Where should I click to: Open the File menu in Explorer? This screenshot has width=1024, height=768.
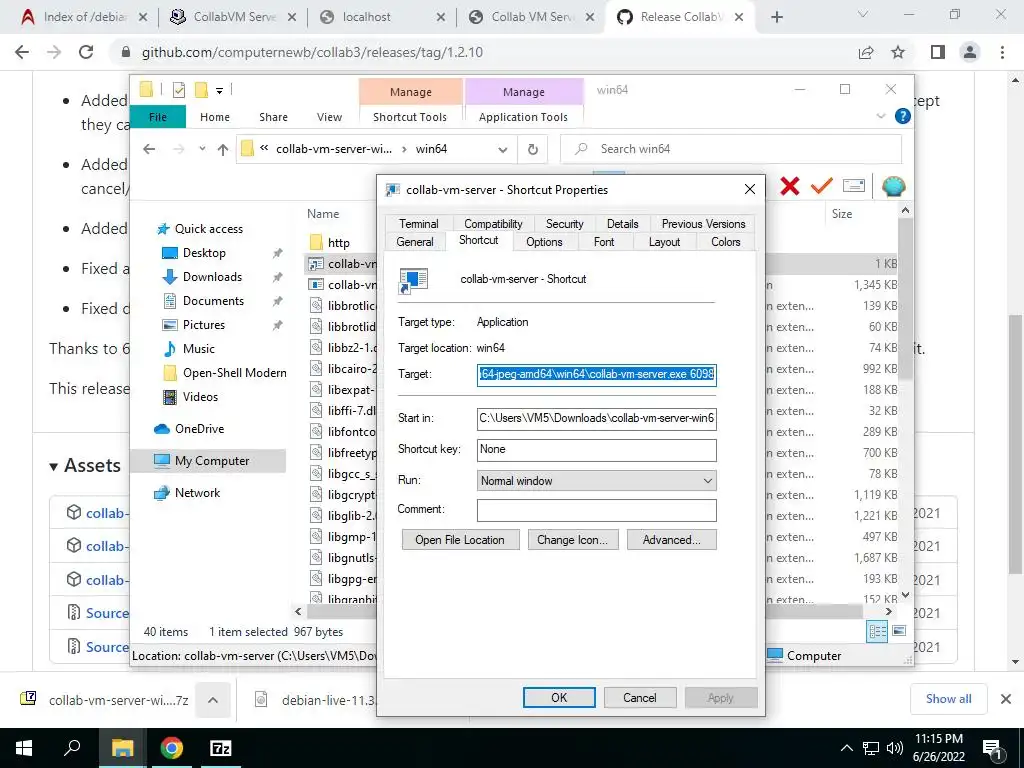158,117
